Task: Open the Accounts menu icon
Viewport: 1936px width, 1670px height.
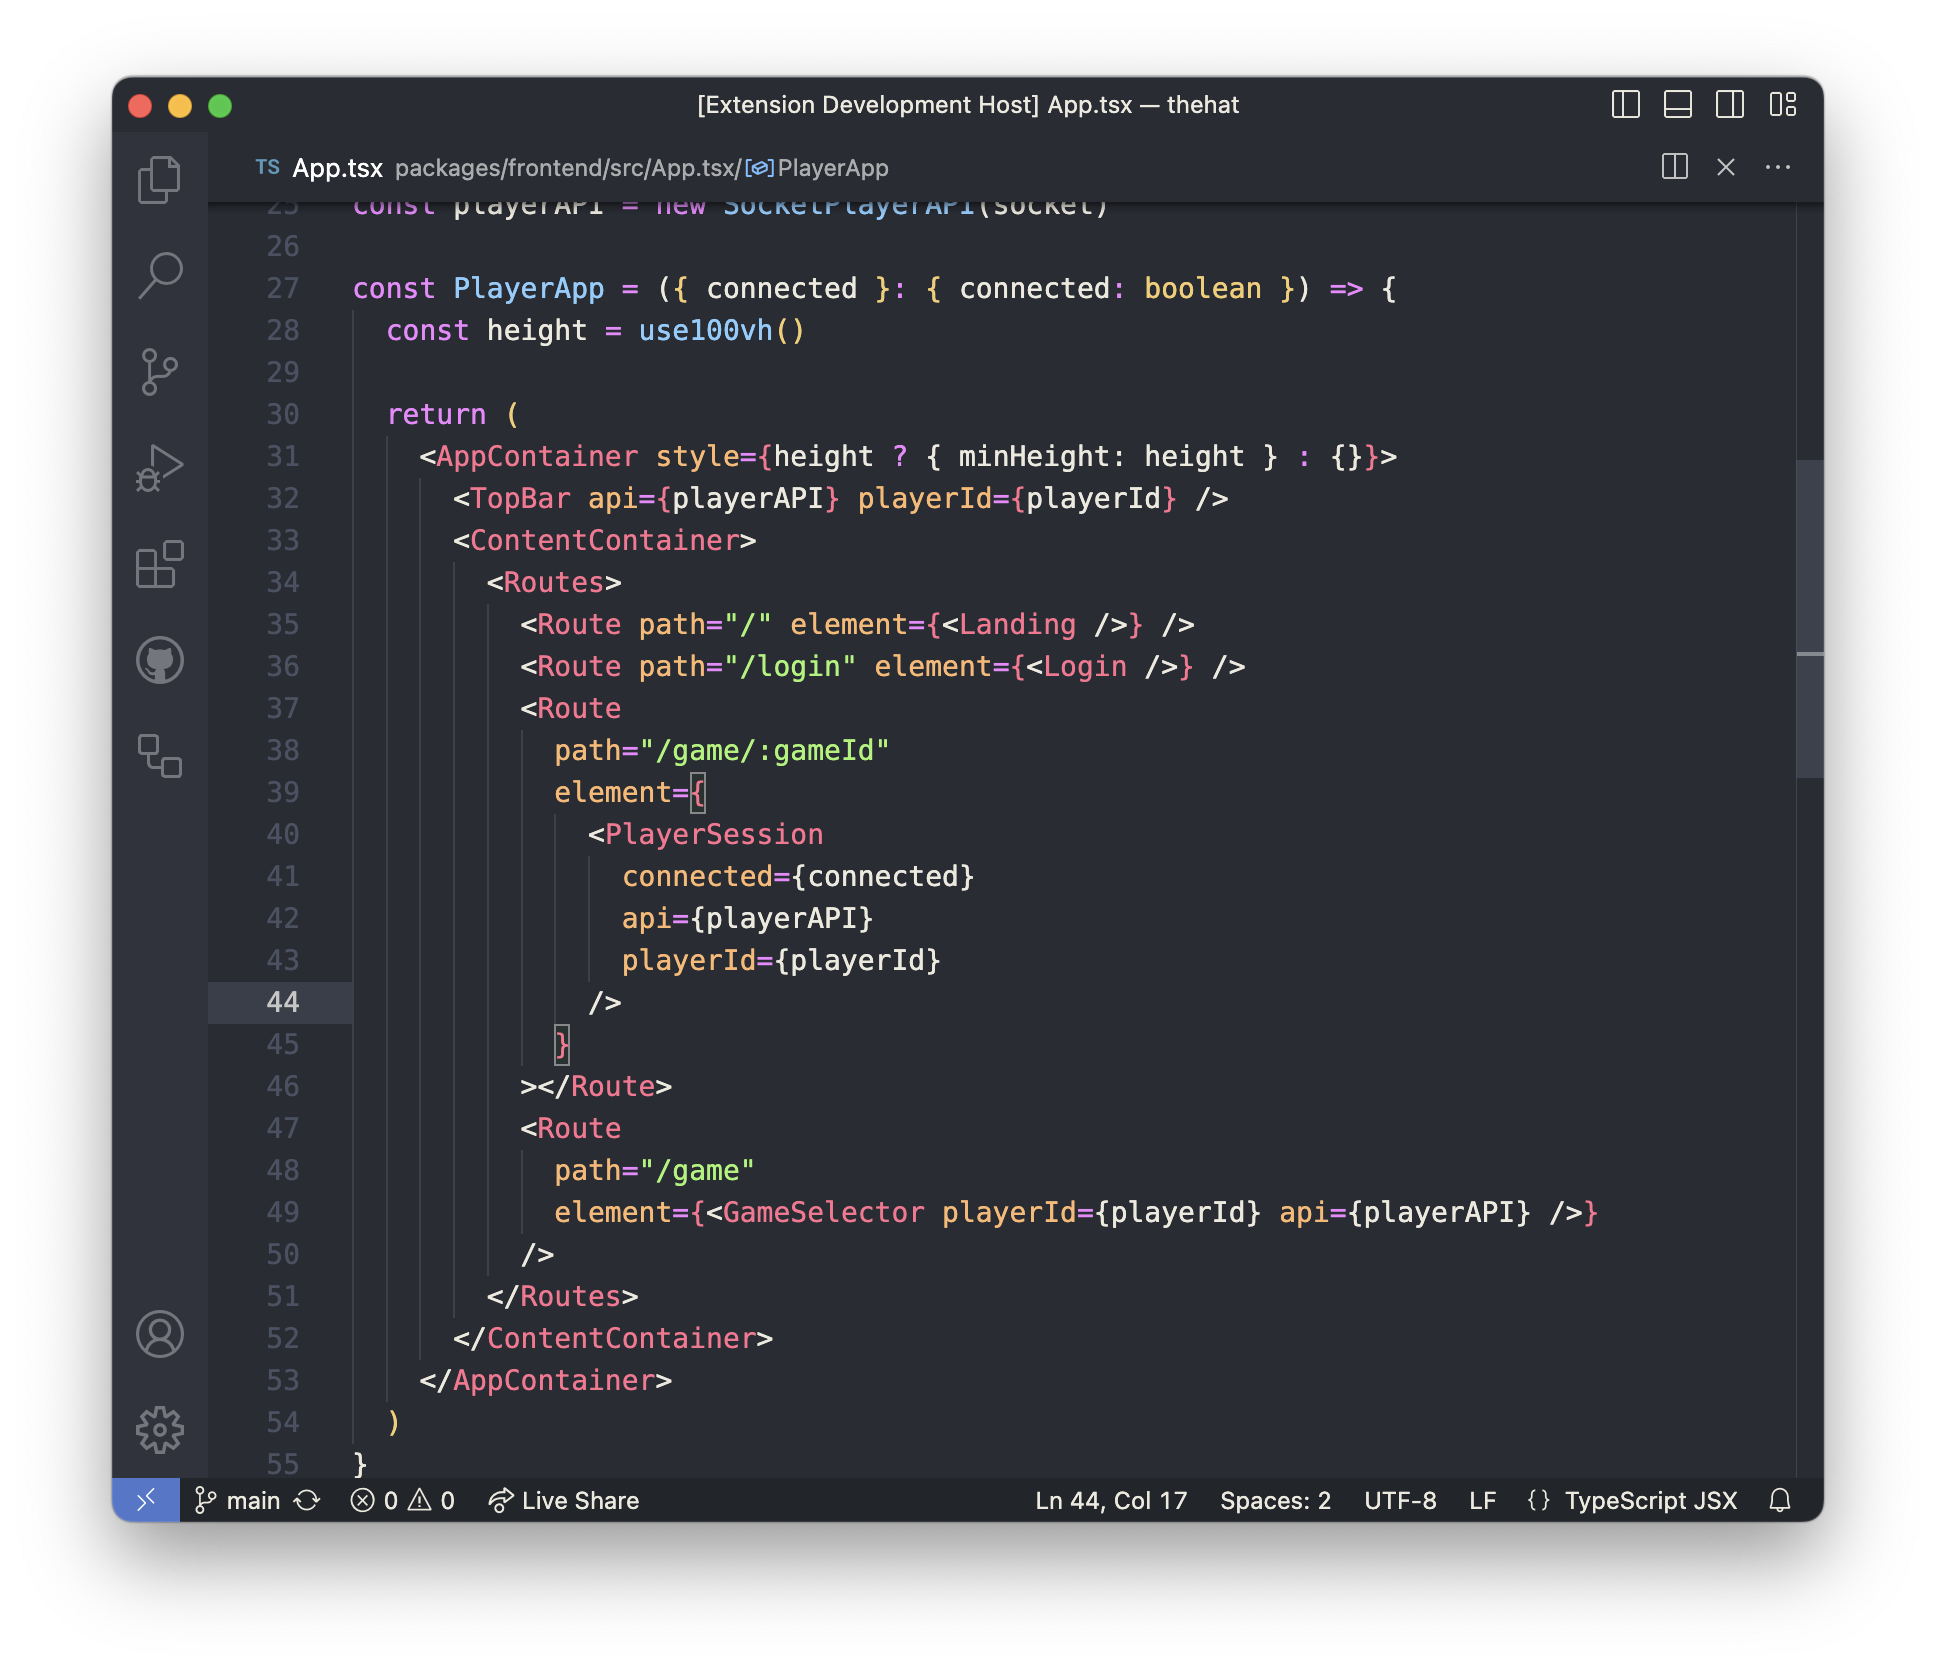Action: click(159, 1334)
